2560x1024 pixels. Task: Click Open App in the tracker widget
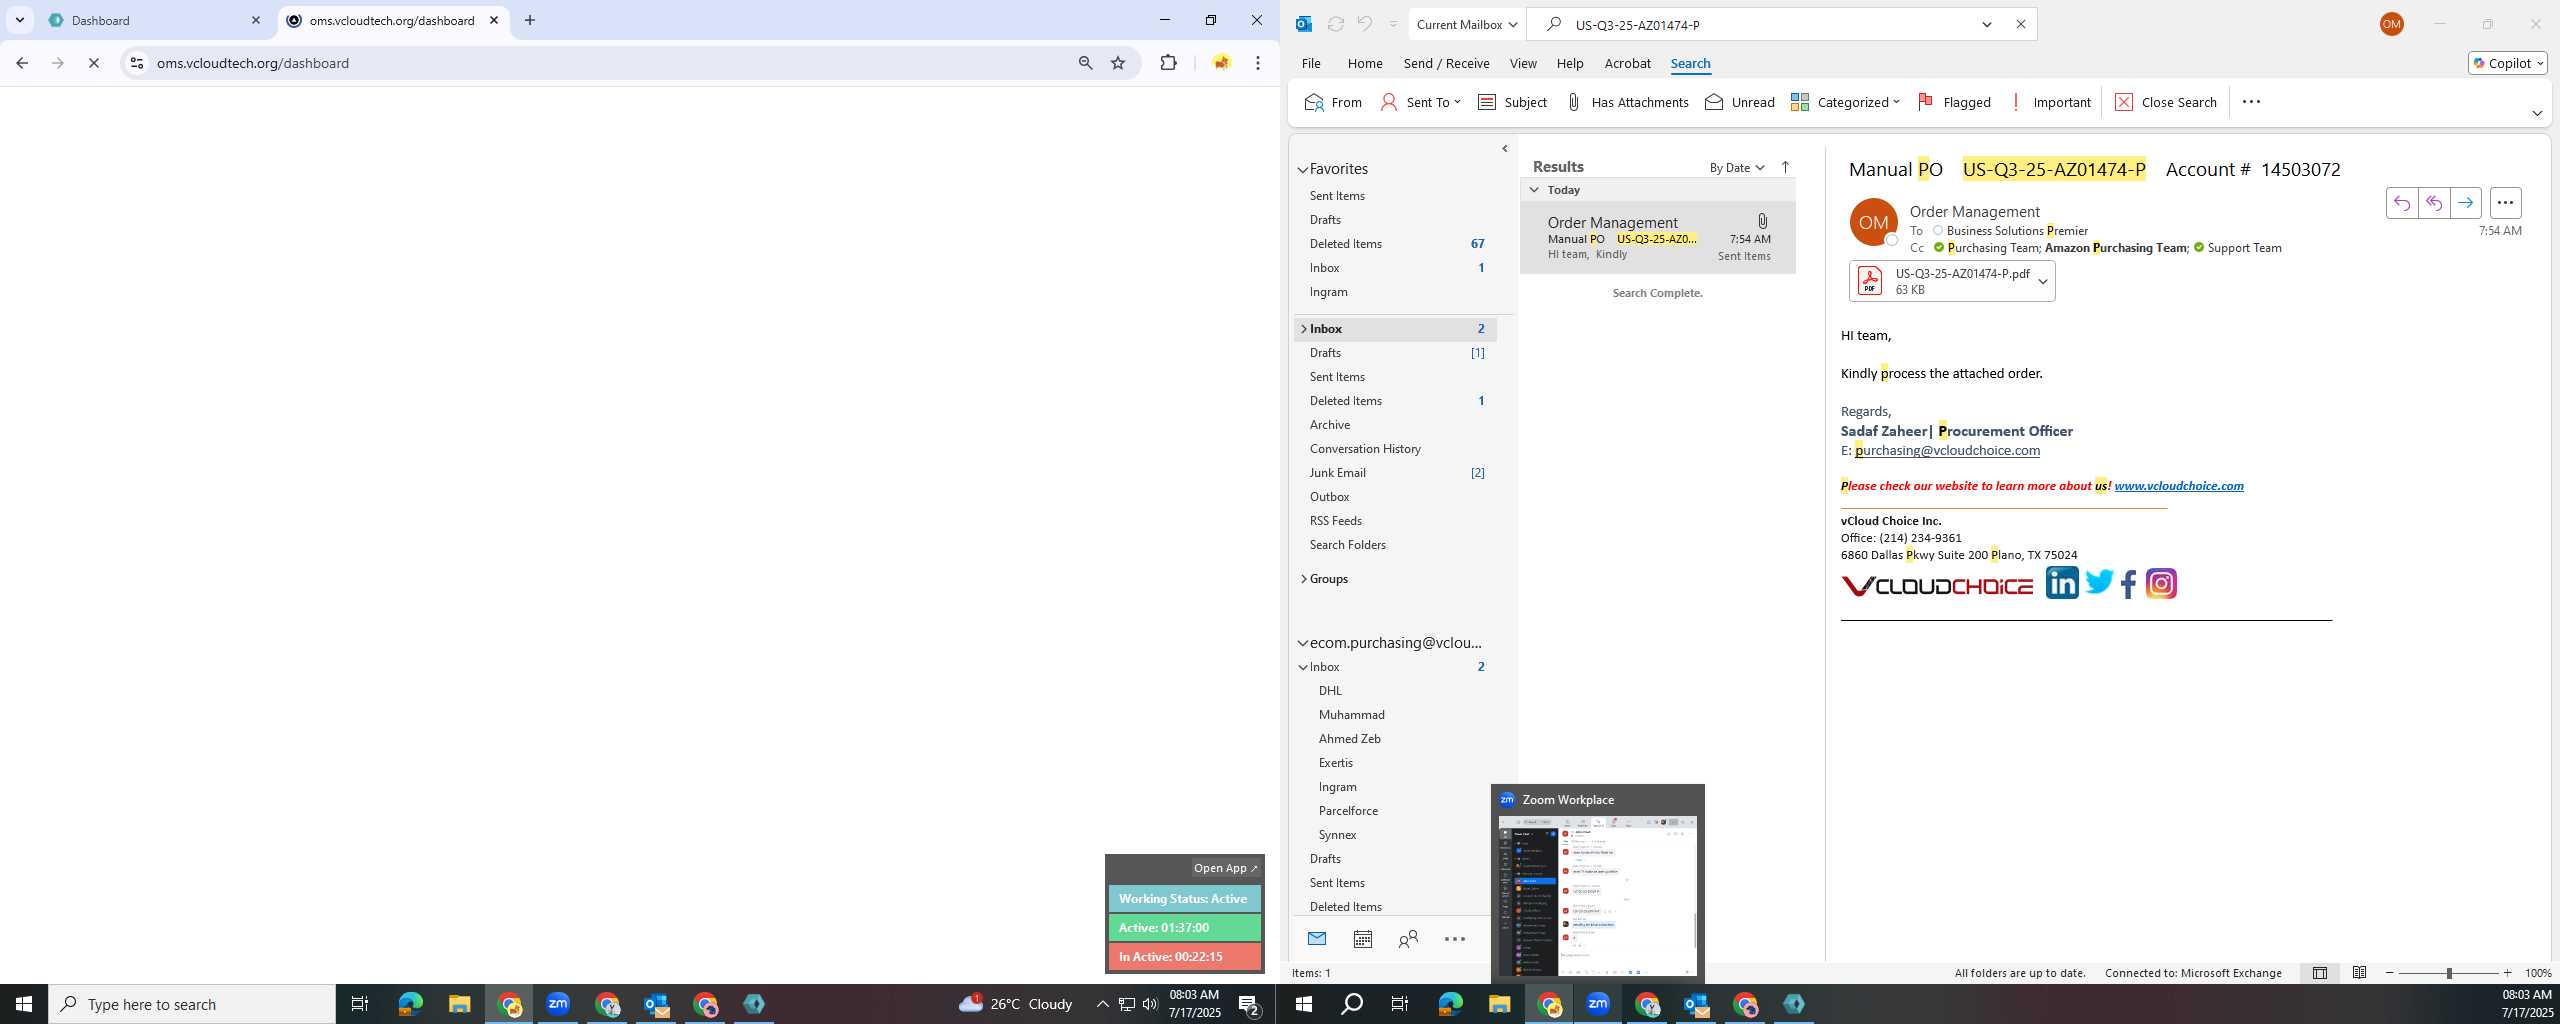coord(1225,868)
